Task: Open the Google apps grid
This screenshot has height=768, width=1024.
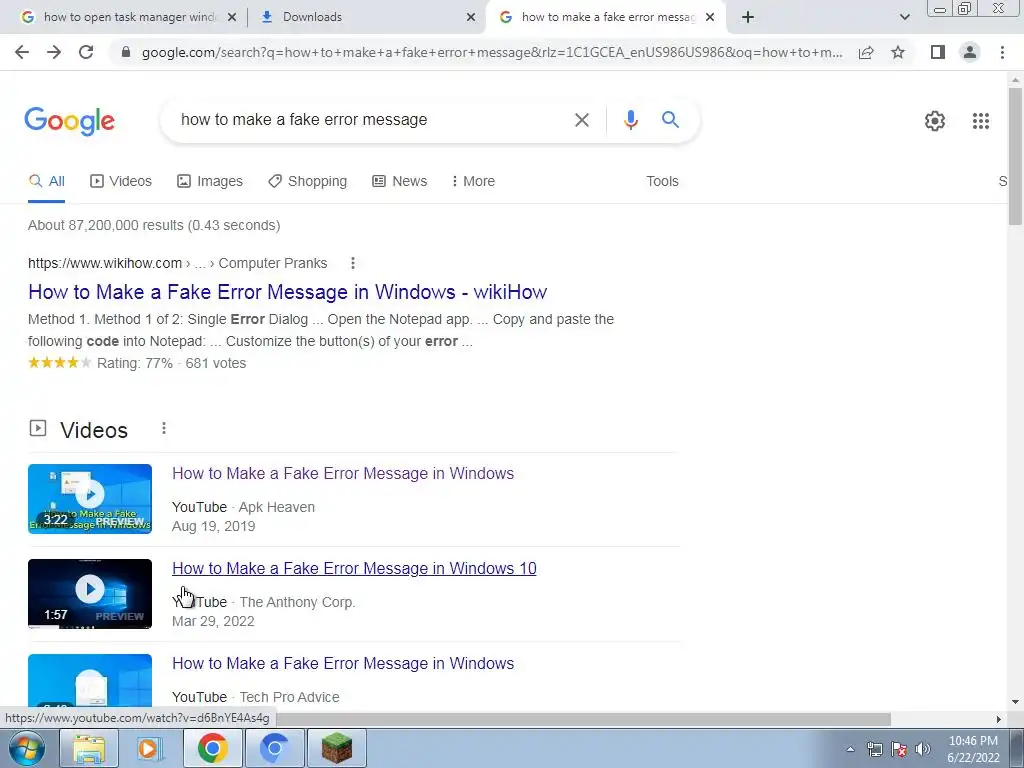Action: point(980,121)
